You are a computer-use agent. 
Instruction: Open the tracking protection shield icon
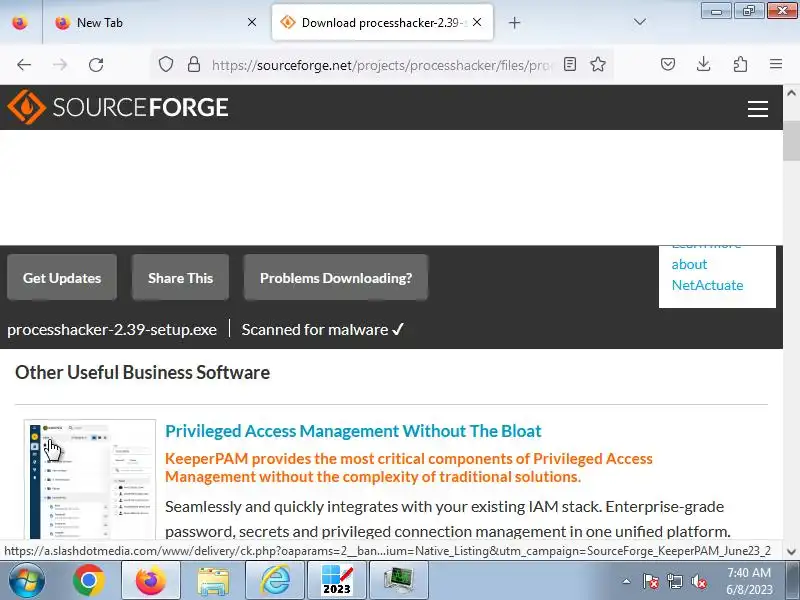166,64
